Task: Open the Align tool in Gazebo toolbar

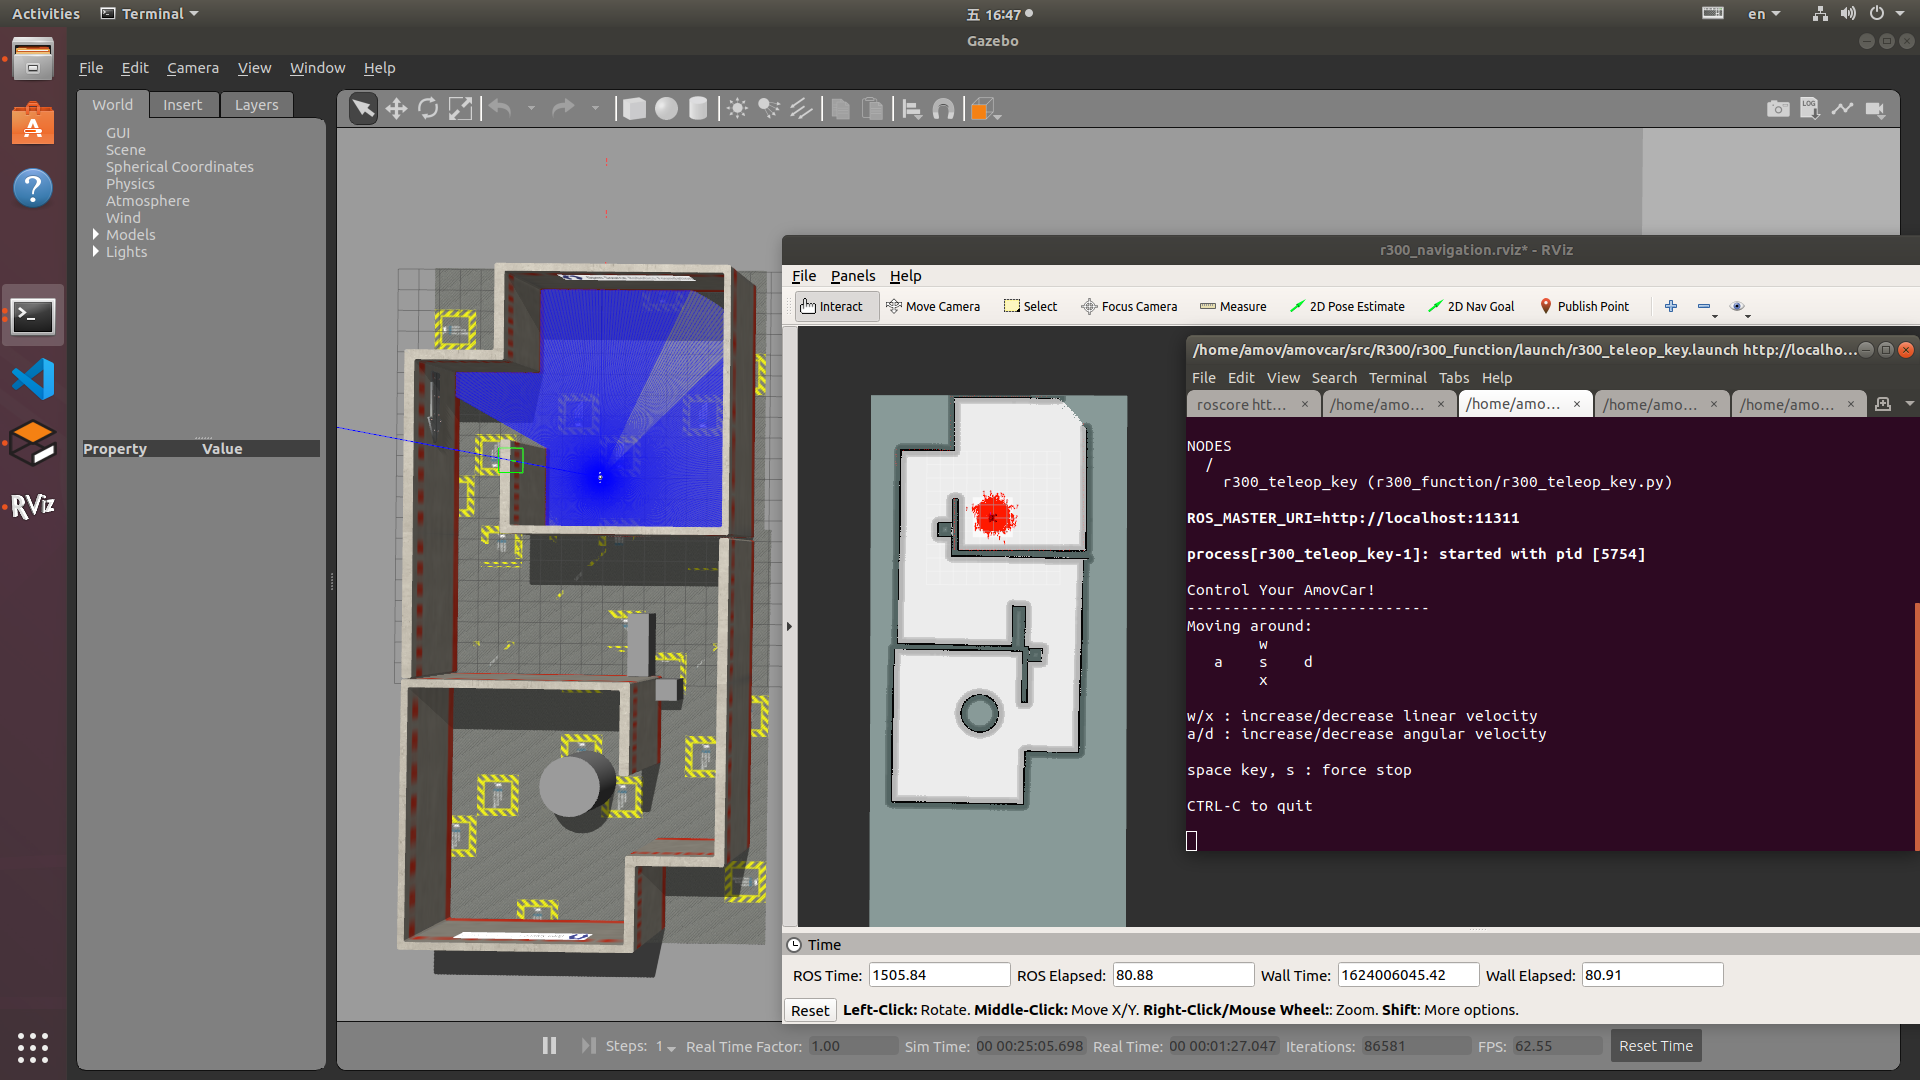Action: [911, 108]
